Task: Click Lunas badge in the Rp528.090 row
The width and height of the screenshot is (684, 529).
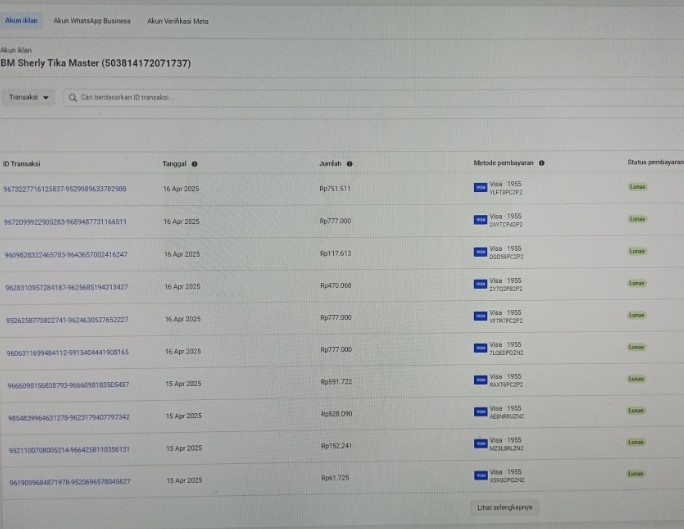Action: click(x=637, y=411)
